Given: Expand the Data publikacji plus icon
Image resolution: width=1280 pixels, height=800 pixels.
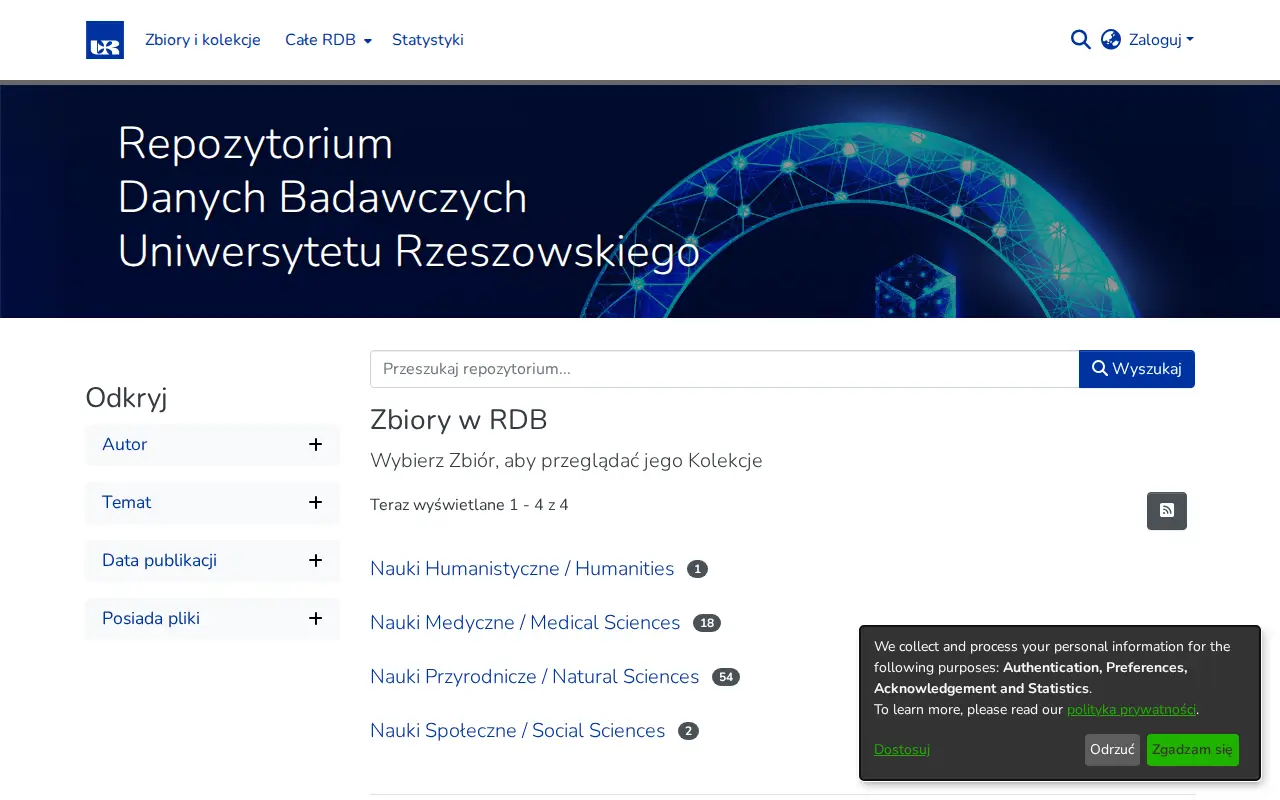Looking at the screenshot, I should click(x=315, y=561).
